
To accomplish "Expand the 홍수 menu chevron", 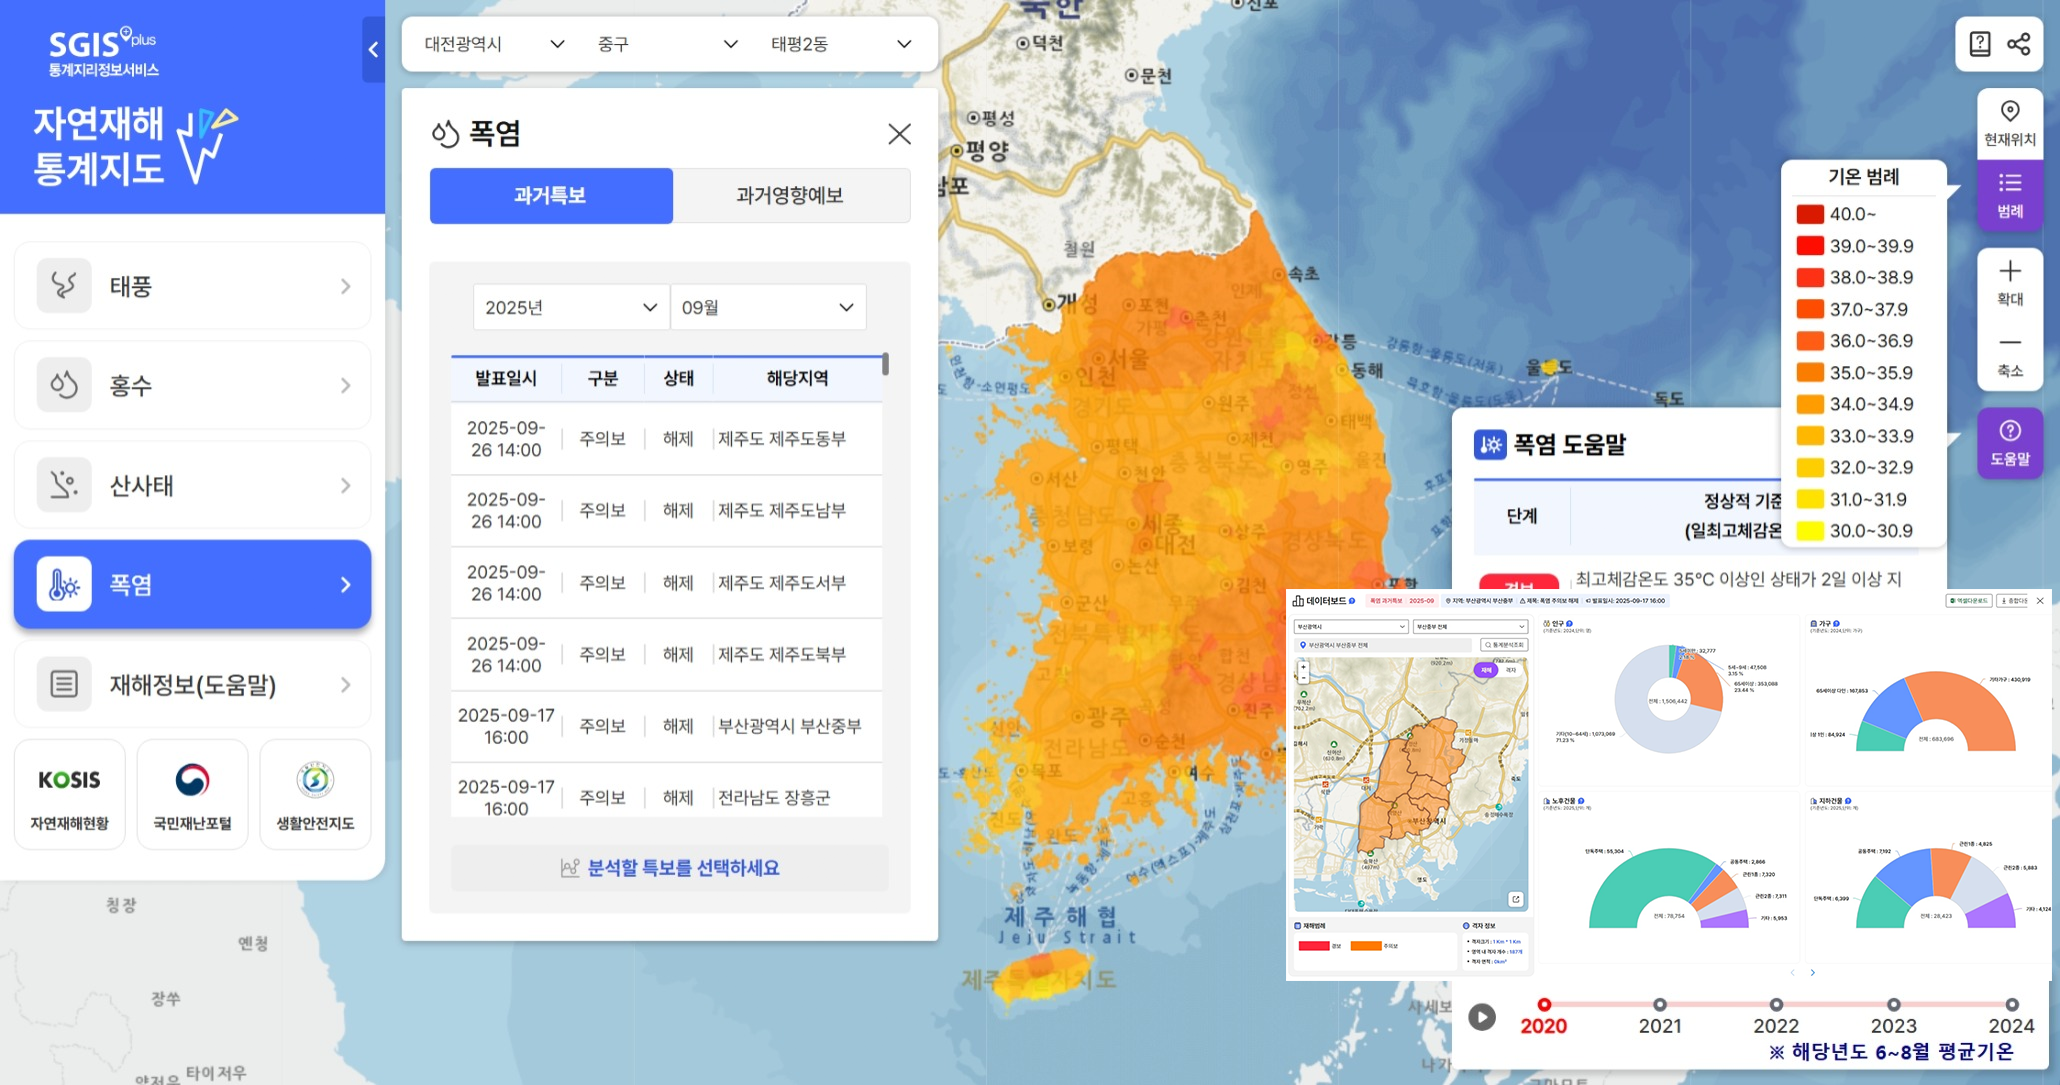I will point(346,385).
